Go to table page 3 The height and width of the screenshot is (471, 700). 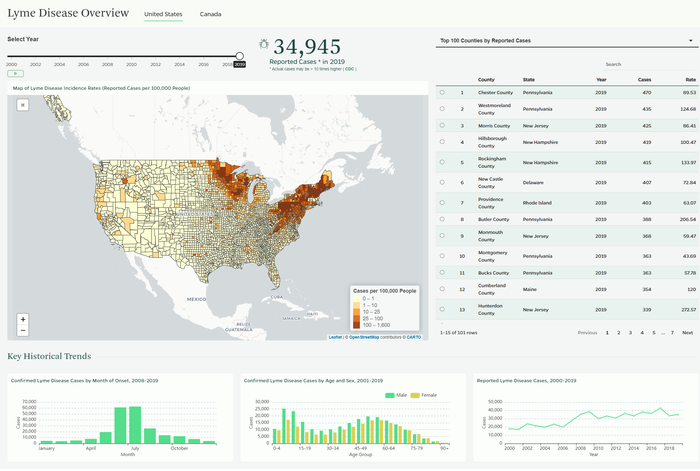[630, 333]
